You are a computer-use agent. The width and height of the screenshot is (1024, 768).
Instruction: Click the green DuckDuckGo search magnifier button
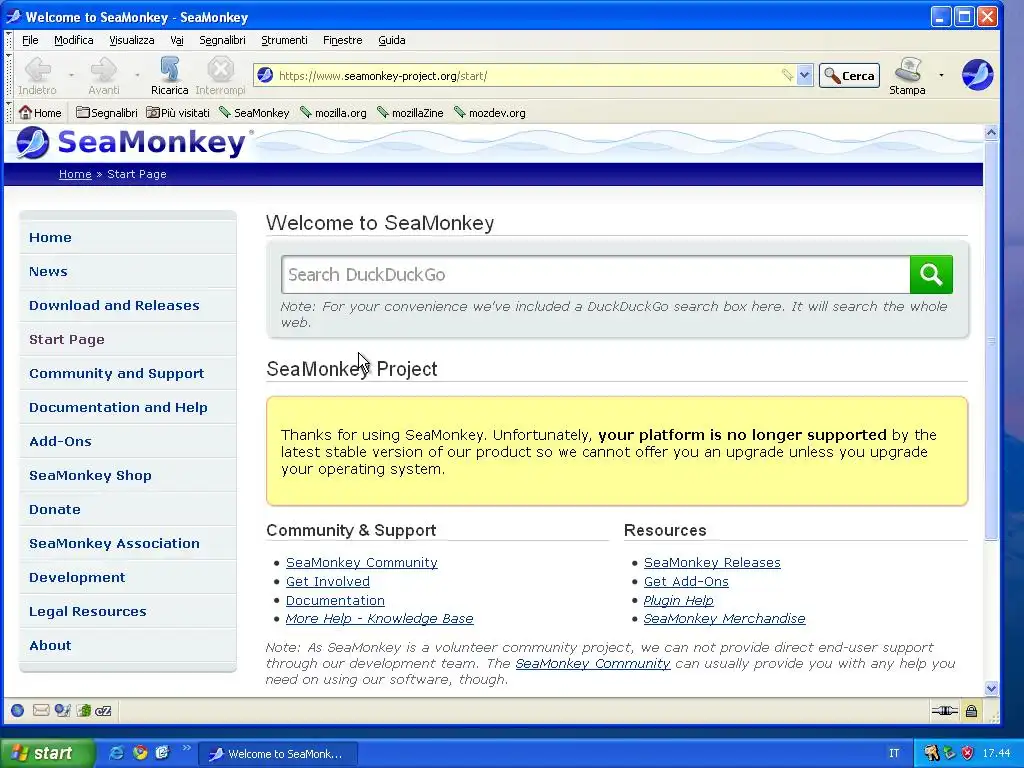coord(931,274)
